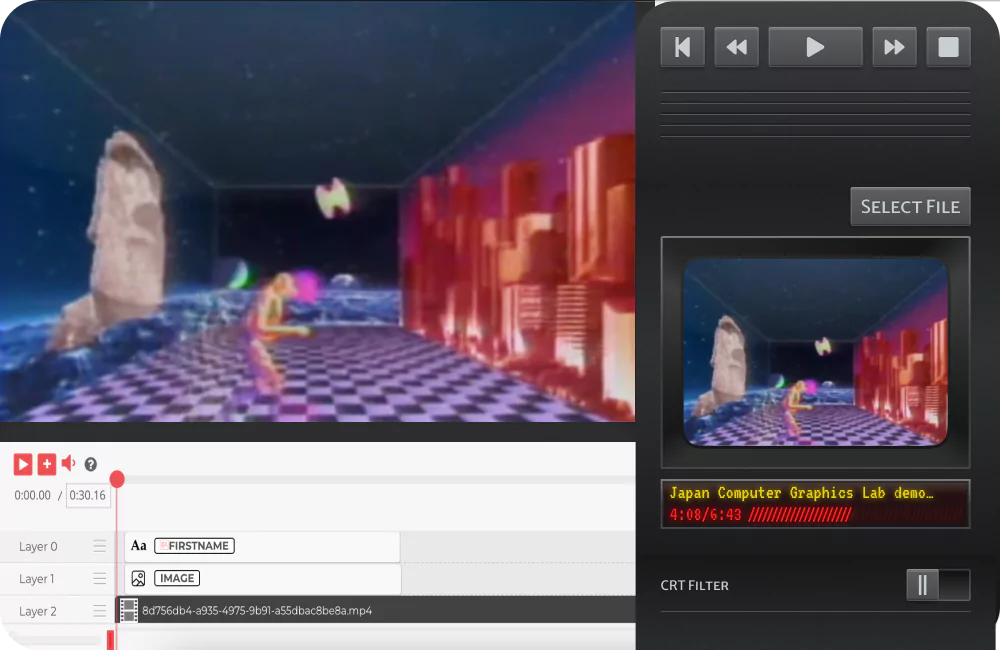The image size is (1000, 650).
Task: Stop the retro player video
Action: point(948,47)
